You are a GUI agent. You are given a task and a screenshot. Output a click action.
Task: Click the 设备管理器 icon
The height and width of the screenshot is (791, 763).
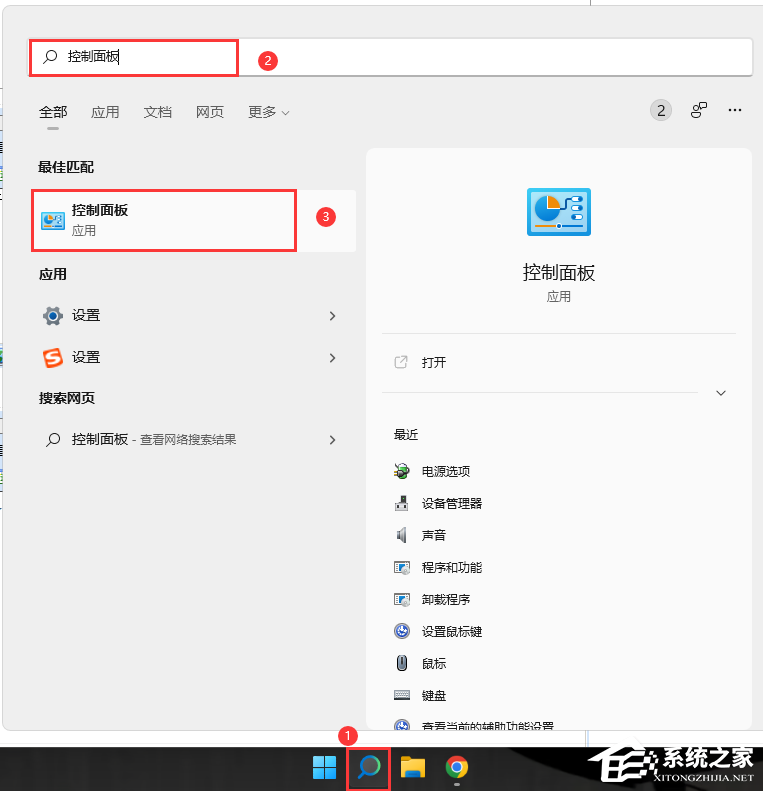(402, 503)
